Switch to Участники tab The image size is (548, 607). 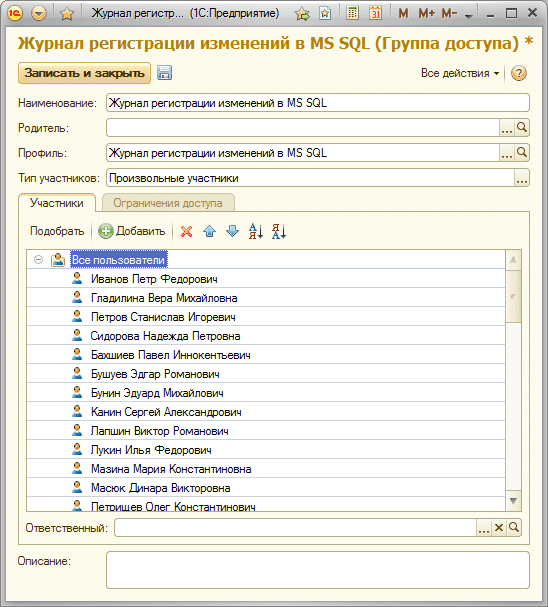(57, 203)
